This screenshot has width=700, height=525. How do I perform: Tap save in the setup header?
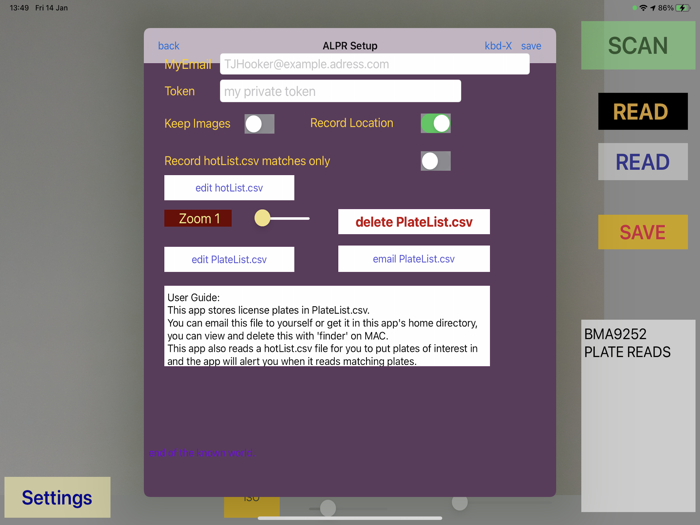(531, 46)
